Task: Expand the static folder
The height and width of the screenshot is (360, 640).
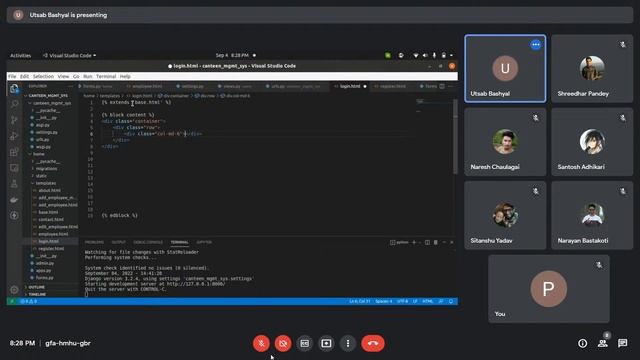Action: 50,176
